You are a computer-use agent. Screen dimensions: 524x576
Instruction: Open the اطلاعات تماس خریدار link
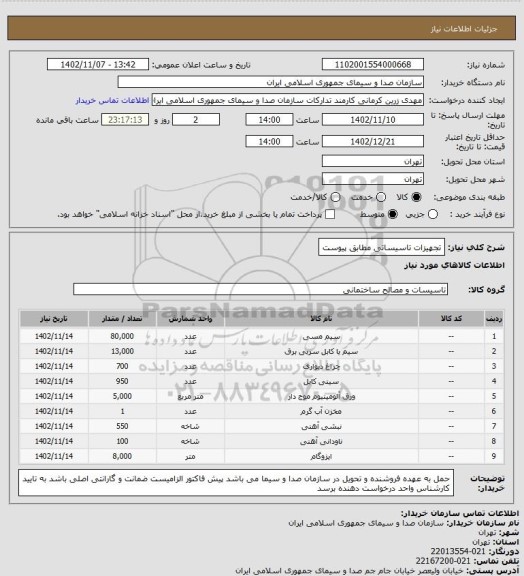112,100
